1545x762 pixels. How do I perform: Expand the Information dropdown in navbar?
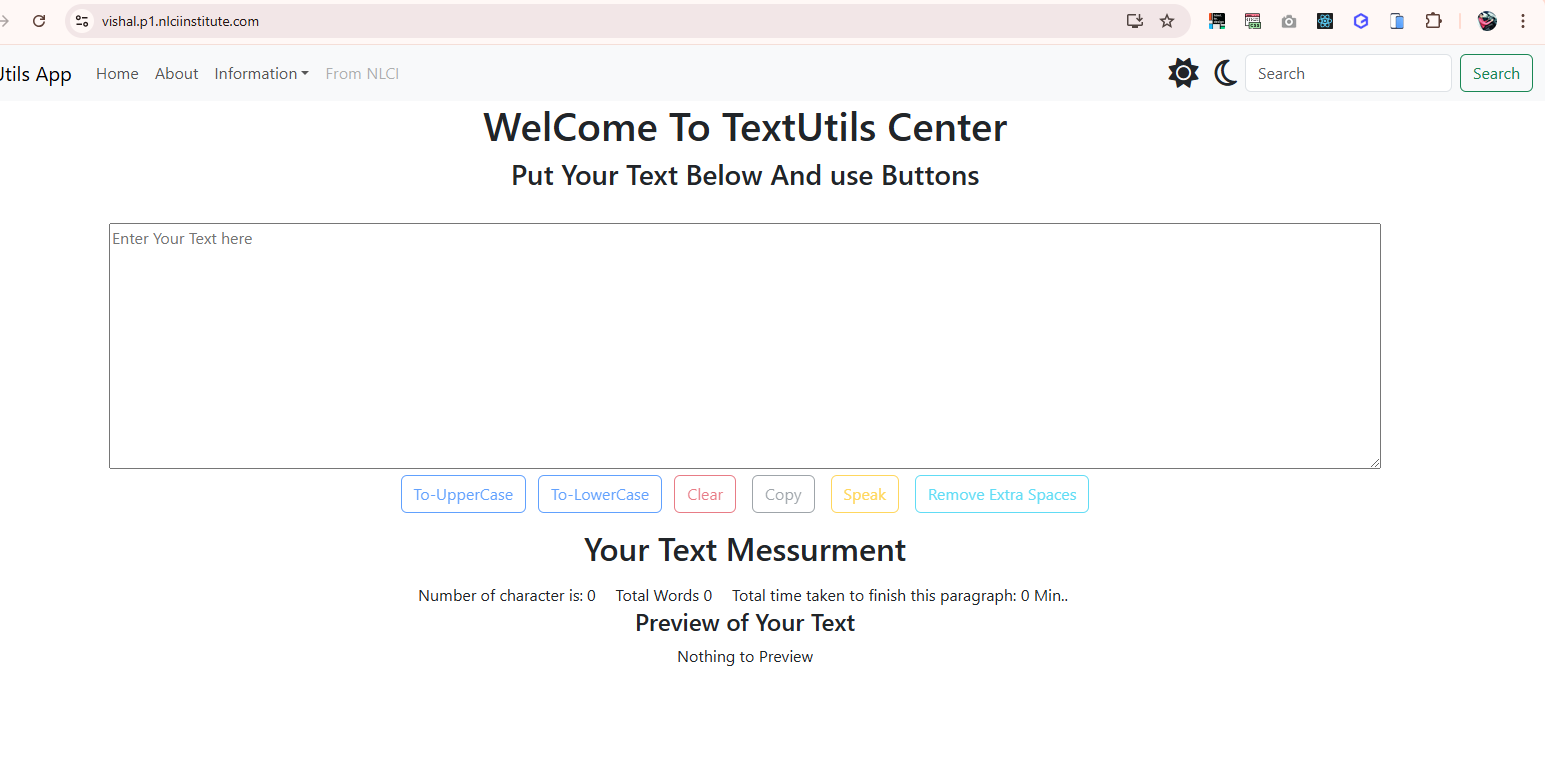point(261,74)
